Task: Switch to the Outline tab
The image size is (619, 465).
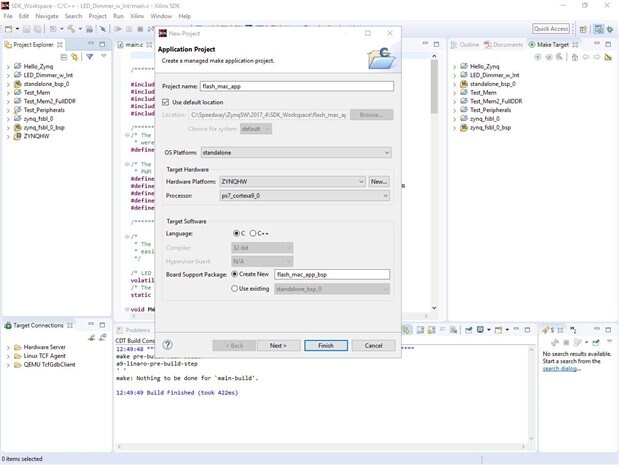Action: click(469, 45)
